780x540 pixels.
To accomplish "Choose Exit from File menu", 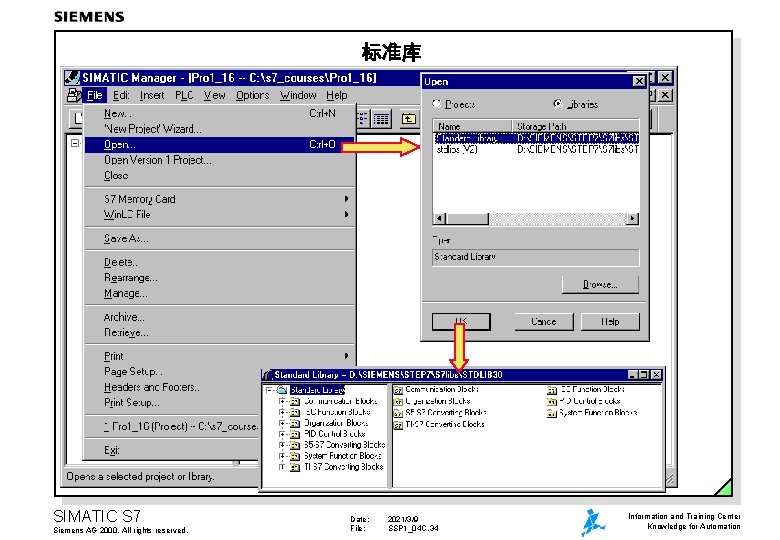I will [x=172, y=450].
